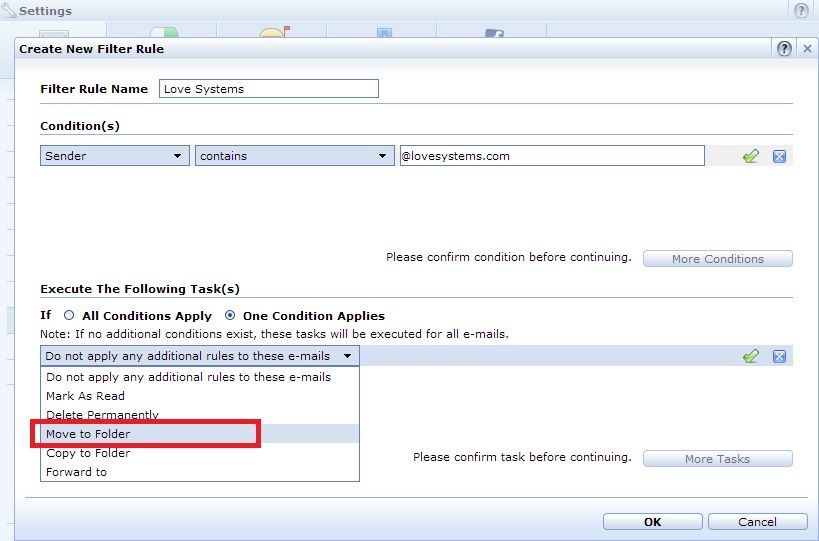Select the One Condition Applies radio button

(x=230, y=315)
